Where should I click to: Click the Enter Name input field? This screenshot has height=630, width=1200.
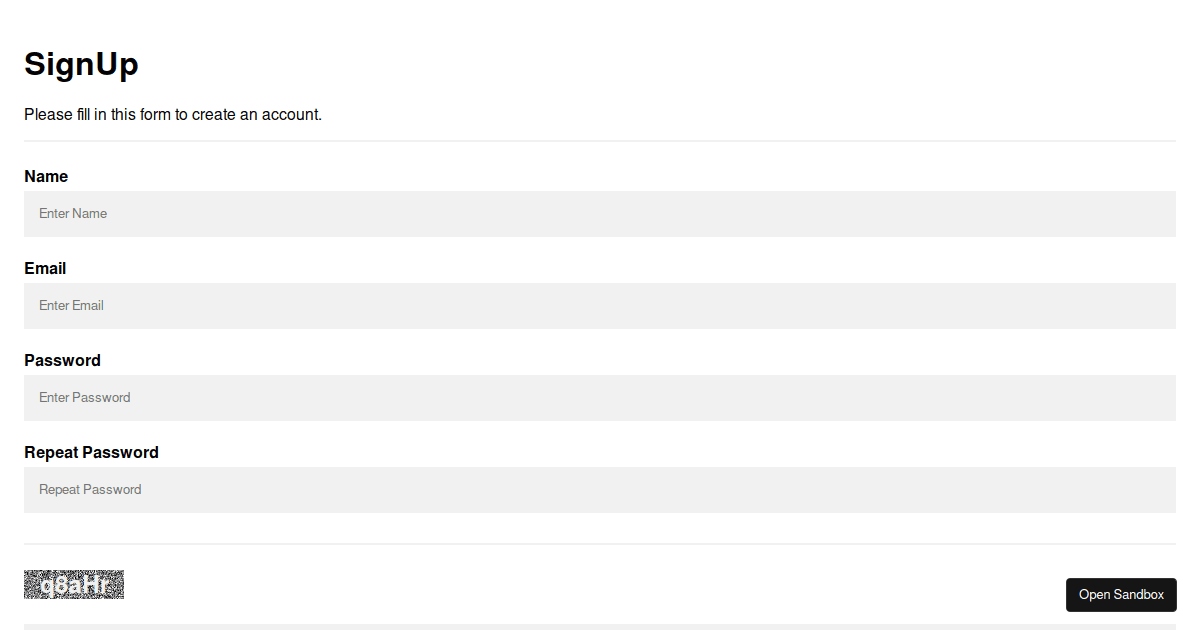click(600, 213)
